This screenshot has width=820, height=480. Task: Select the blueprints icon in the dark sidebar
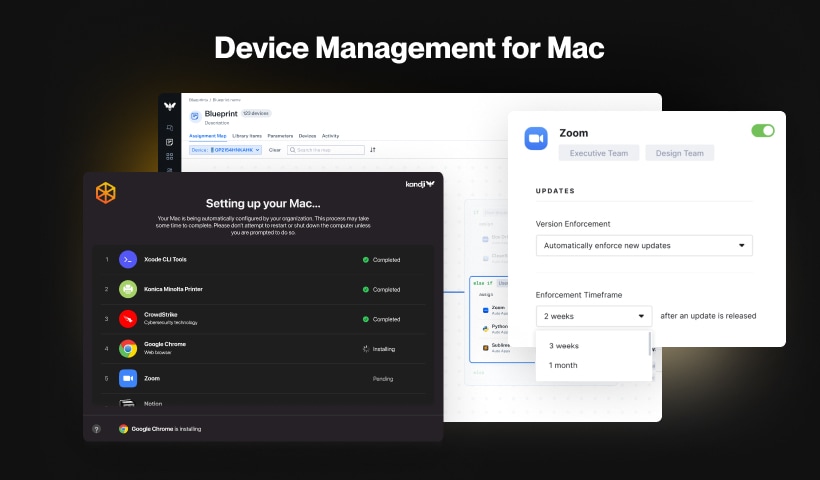pos(169,142)
